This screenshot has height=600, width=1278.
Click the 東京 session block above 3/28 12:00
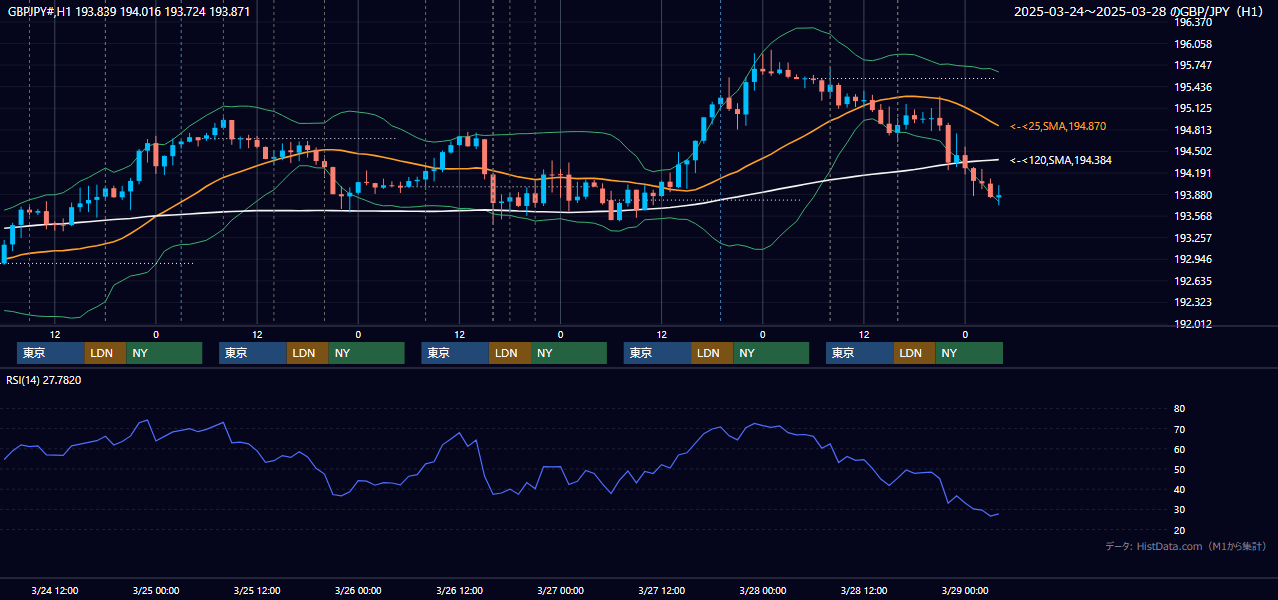(860, 353)
